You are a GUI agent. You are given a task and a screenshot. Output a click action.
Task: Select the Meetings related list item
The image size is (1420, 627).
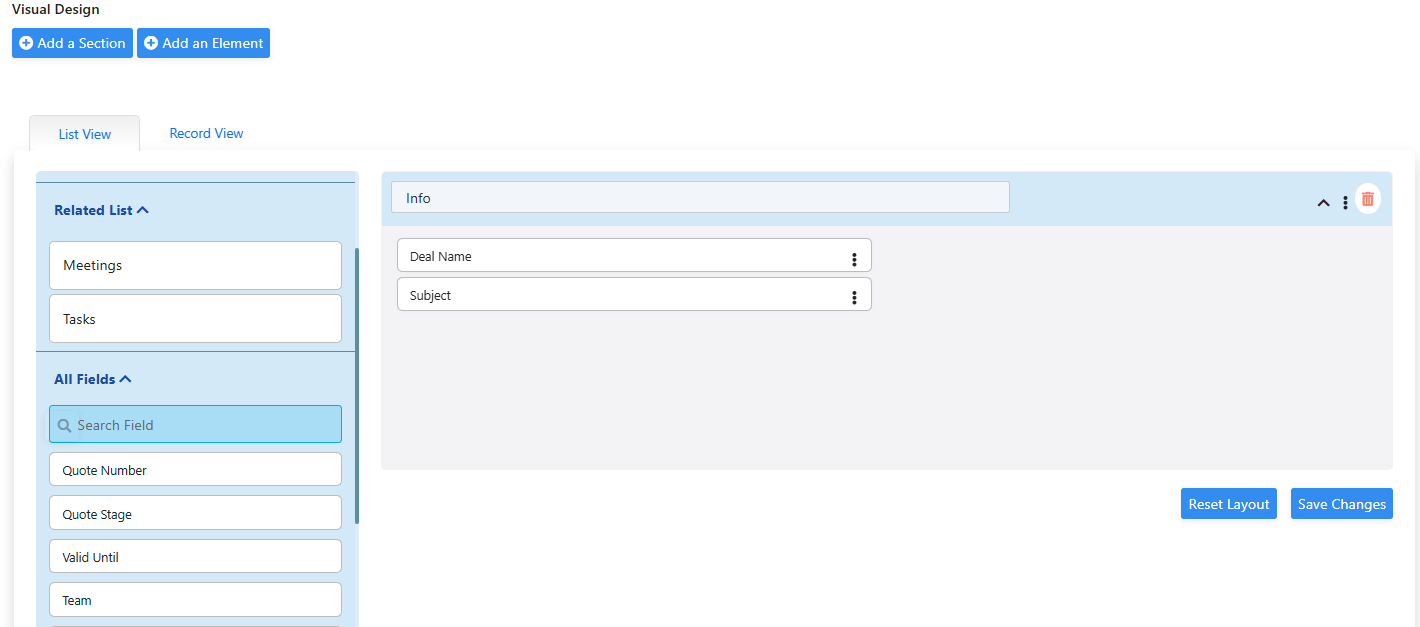[195, 266]
